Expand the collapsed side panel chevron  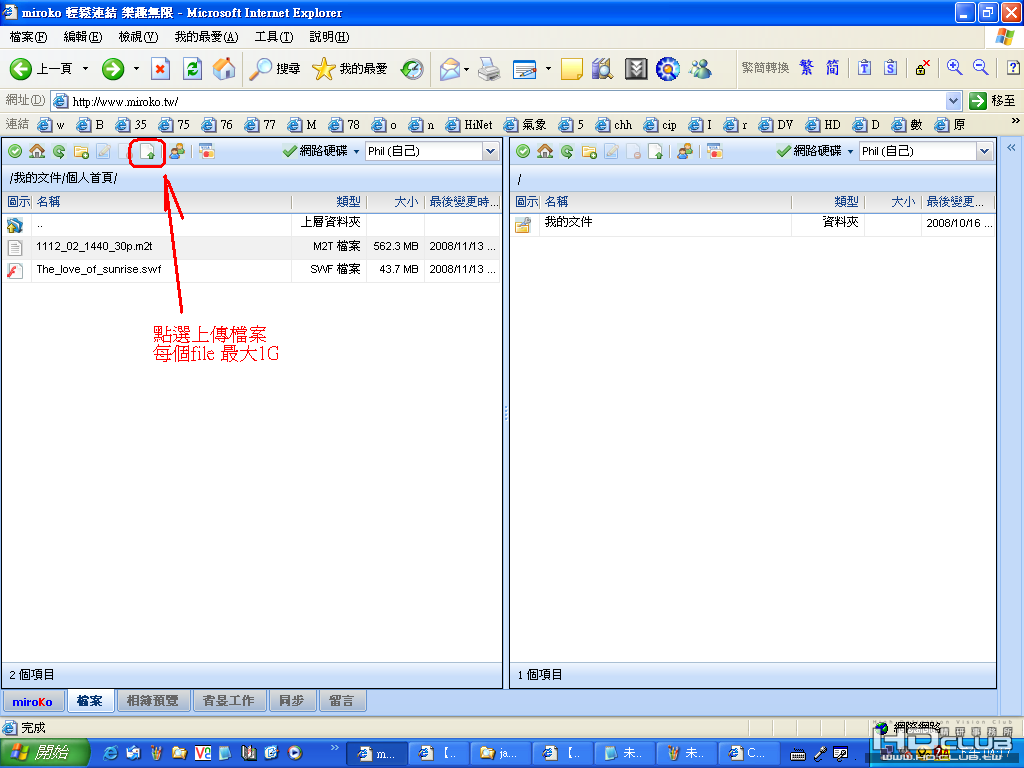[x=1011, y=148]
